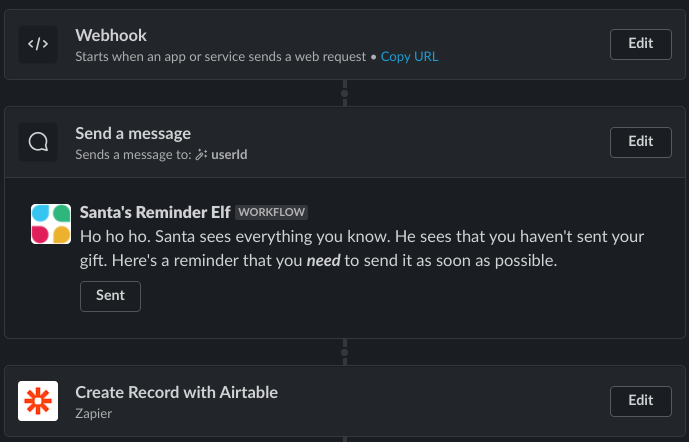Edit the Send a message step

coord(640,142)
